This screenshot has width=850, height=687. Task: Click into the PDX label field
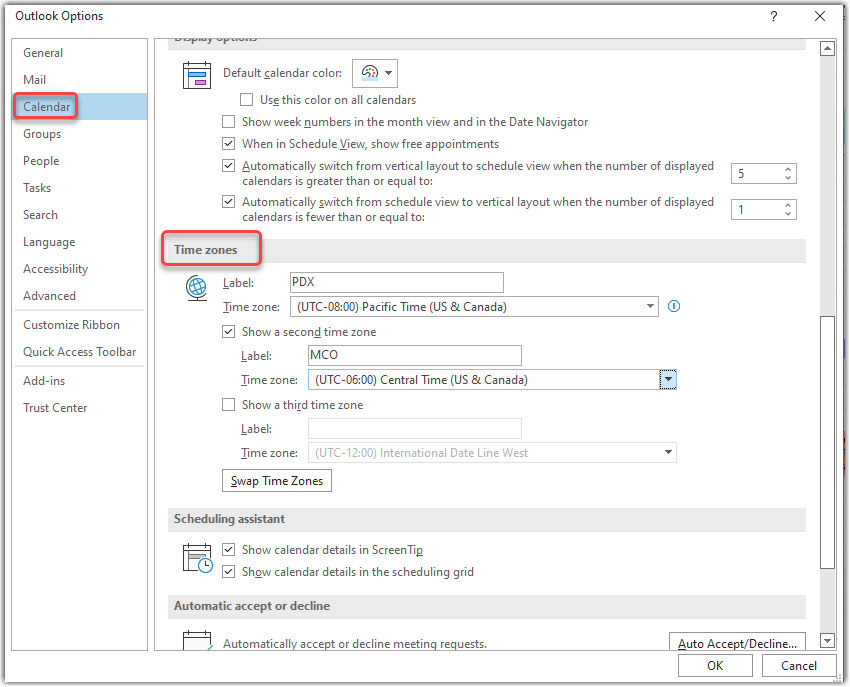point(396,283)
